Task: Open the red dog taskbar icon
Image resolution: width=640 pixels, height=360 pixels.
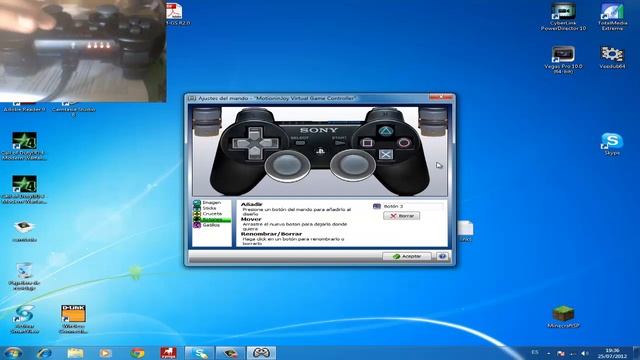Action: coord(168,353)
